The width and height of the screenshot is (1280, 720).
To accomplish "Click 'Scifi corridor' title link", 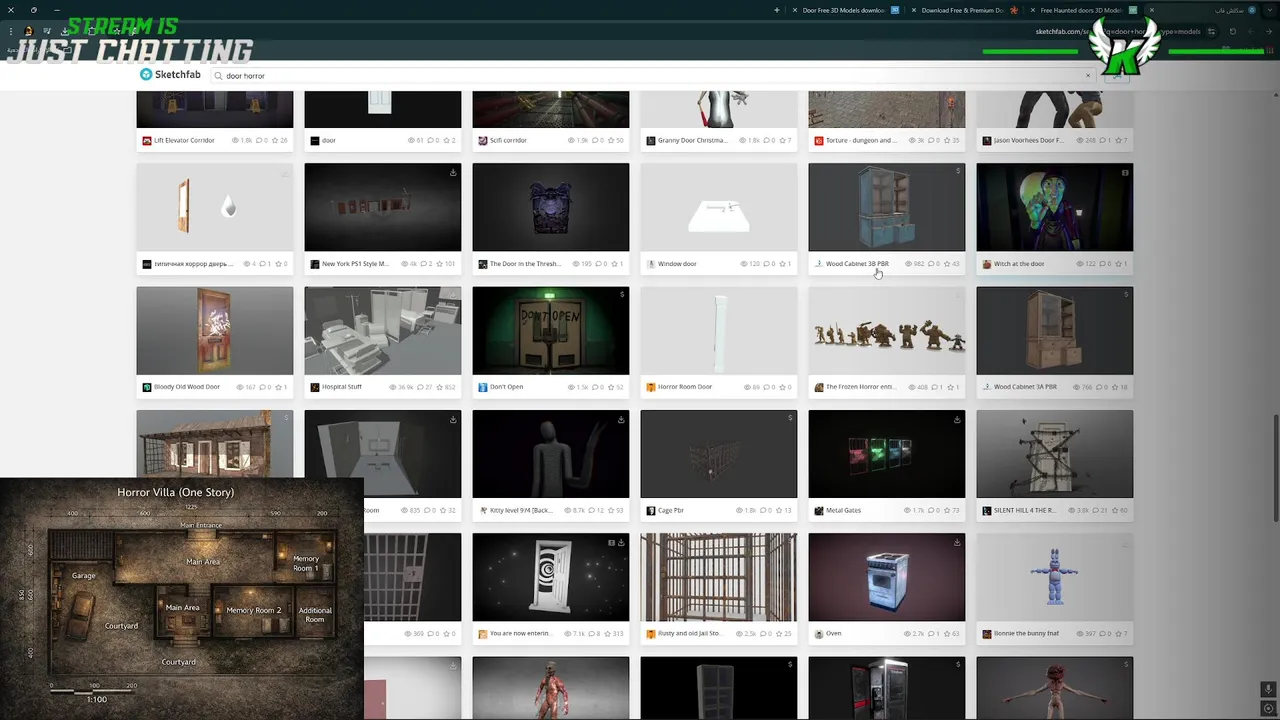I will [508, 141].
